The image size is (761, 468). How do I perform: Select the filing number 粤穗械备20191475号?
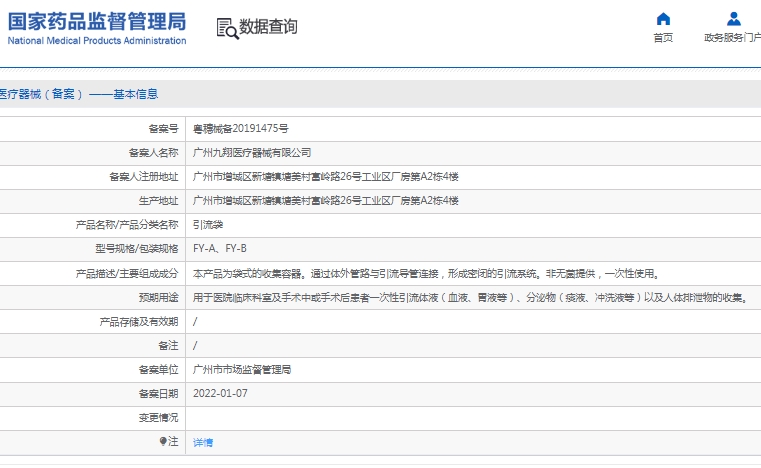click(x=241, y=129)
